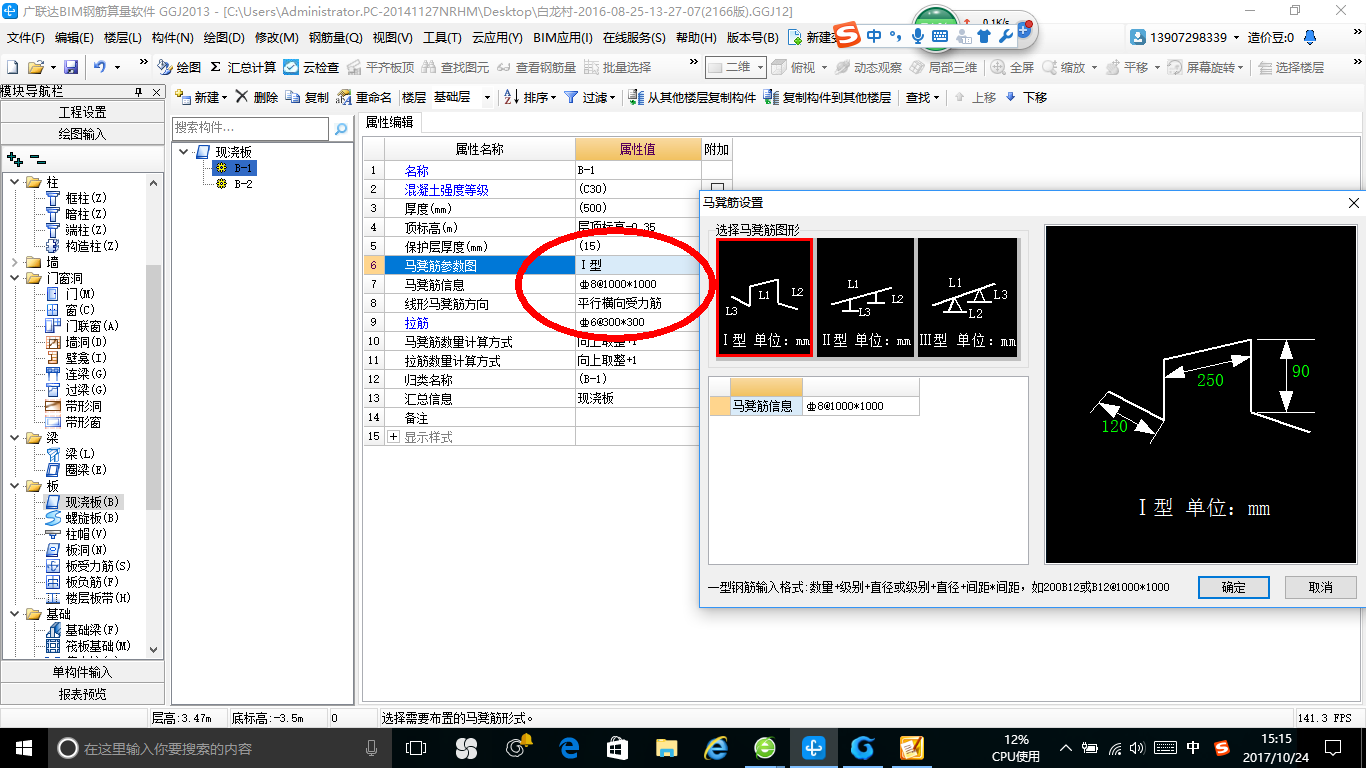Click the 下移 move down arrow

click(x=1026, y=97)
